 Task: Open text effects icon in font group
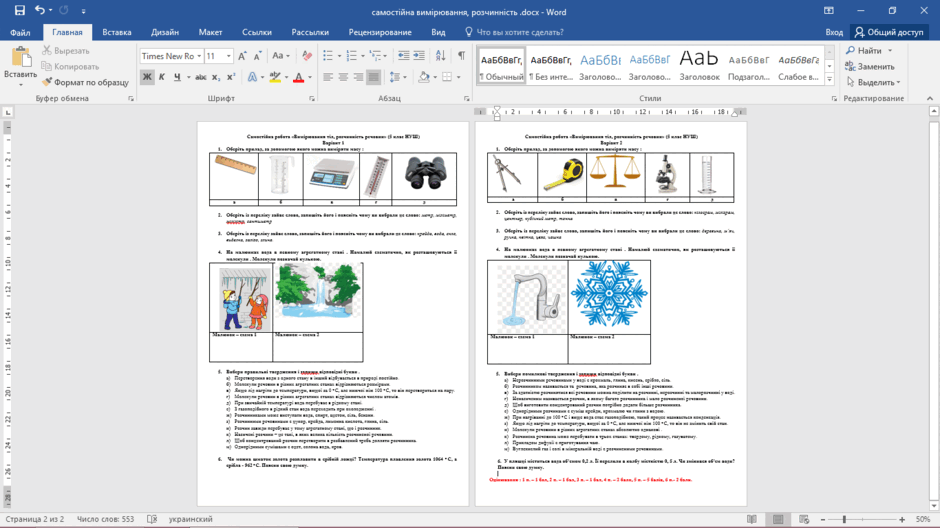point(252,77)
